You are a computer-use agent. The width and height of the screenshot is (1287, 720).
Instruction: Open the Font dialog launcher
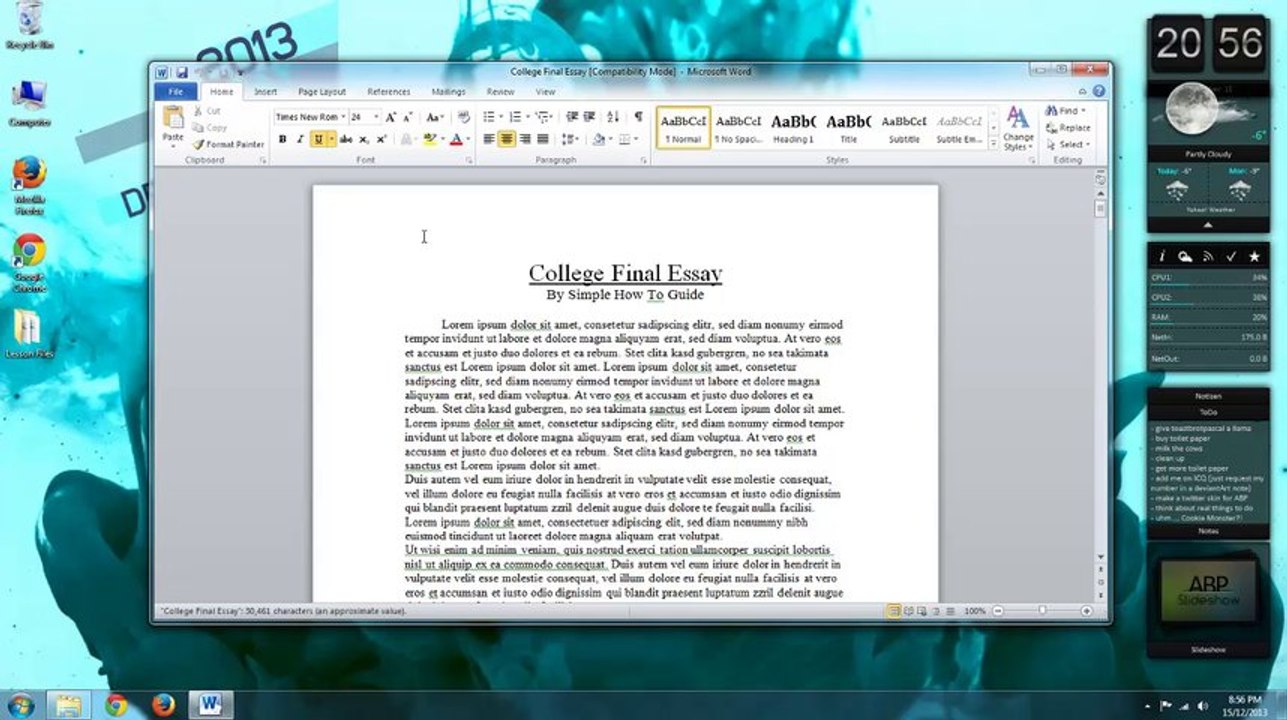[x=468, y=160]
